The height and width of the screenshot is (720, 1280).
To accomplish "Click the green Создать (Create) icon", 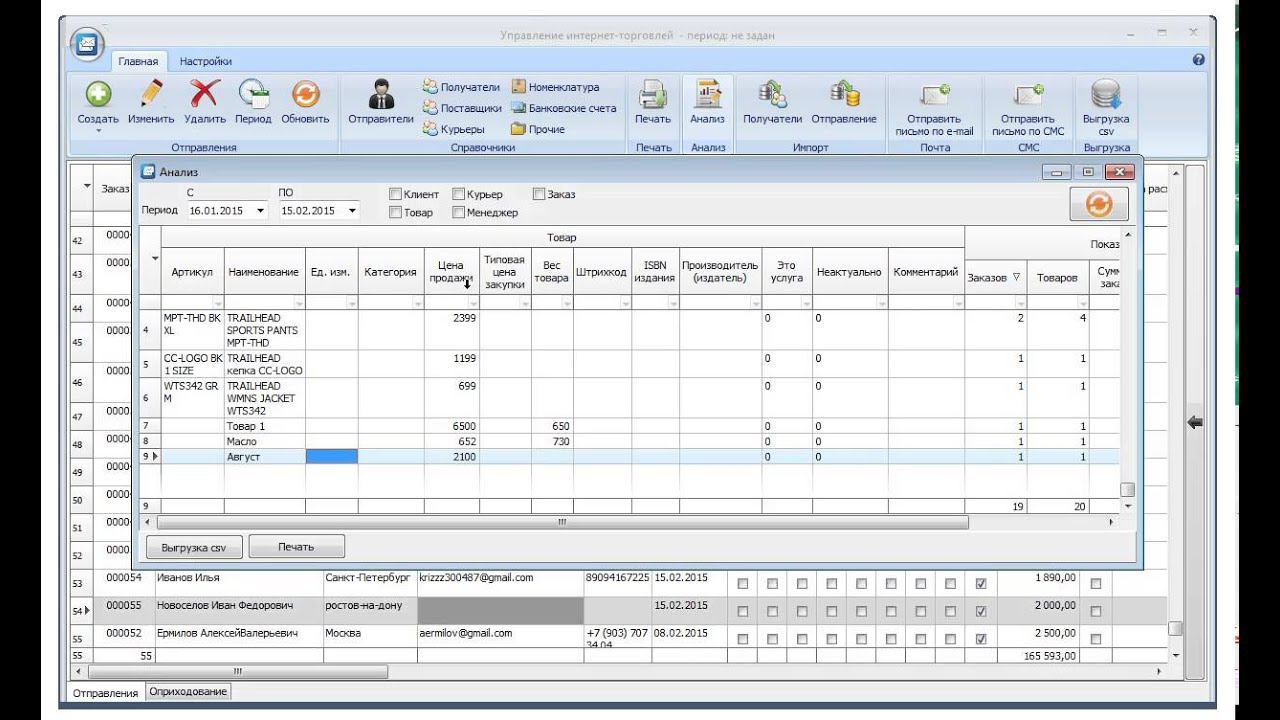I will coord(98,94).
